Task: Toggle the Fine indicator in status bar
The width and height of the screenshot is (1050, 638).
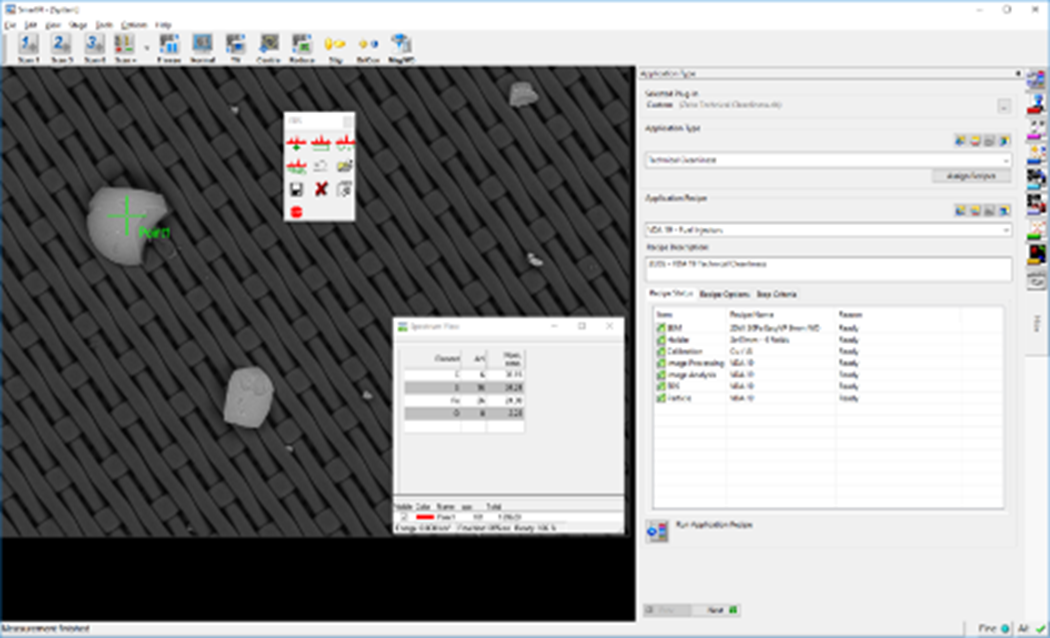Action: click(994, 629)
